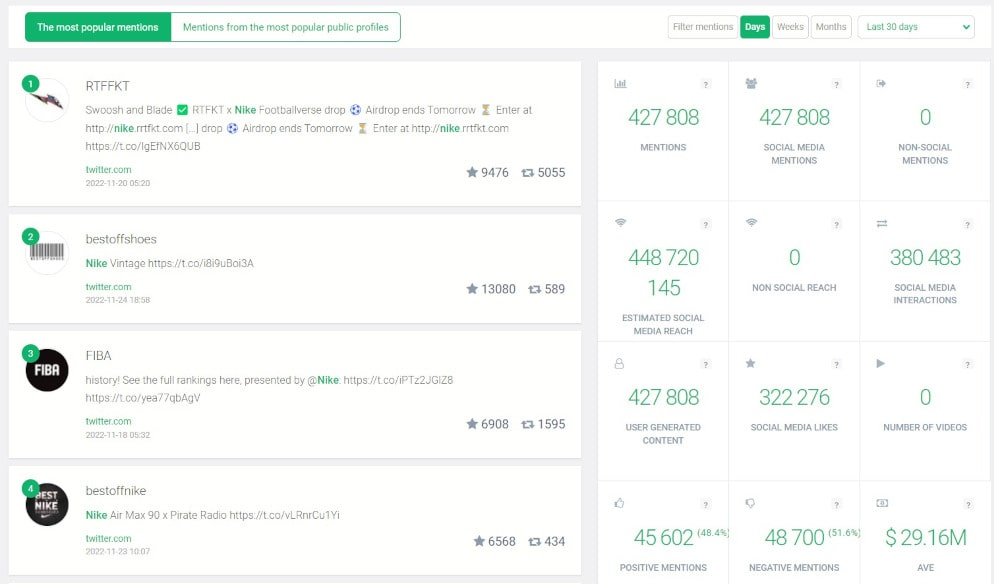Select the Weeks grouping button

coord(790,27)
